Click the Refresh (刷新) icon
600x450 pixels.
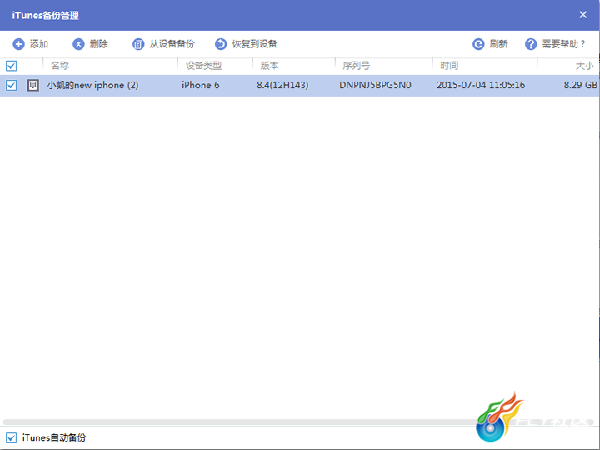(478, 44)
